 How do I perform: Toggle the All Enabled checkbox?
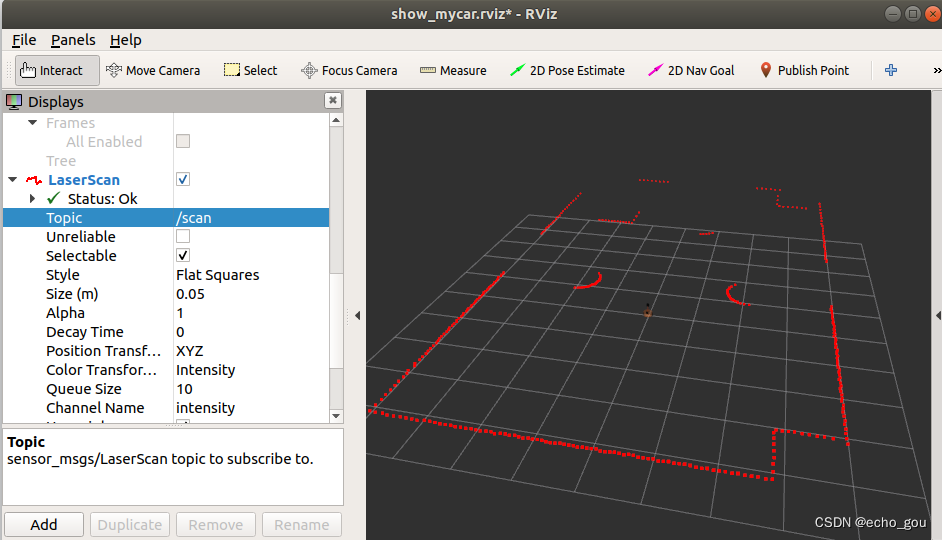coord(183,141)
